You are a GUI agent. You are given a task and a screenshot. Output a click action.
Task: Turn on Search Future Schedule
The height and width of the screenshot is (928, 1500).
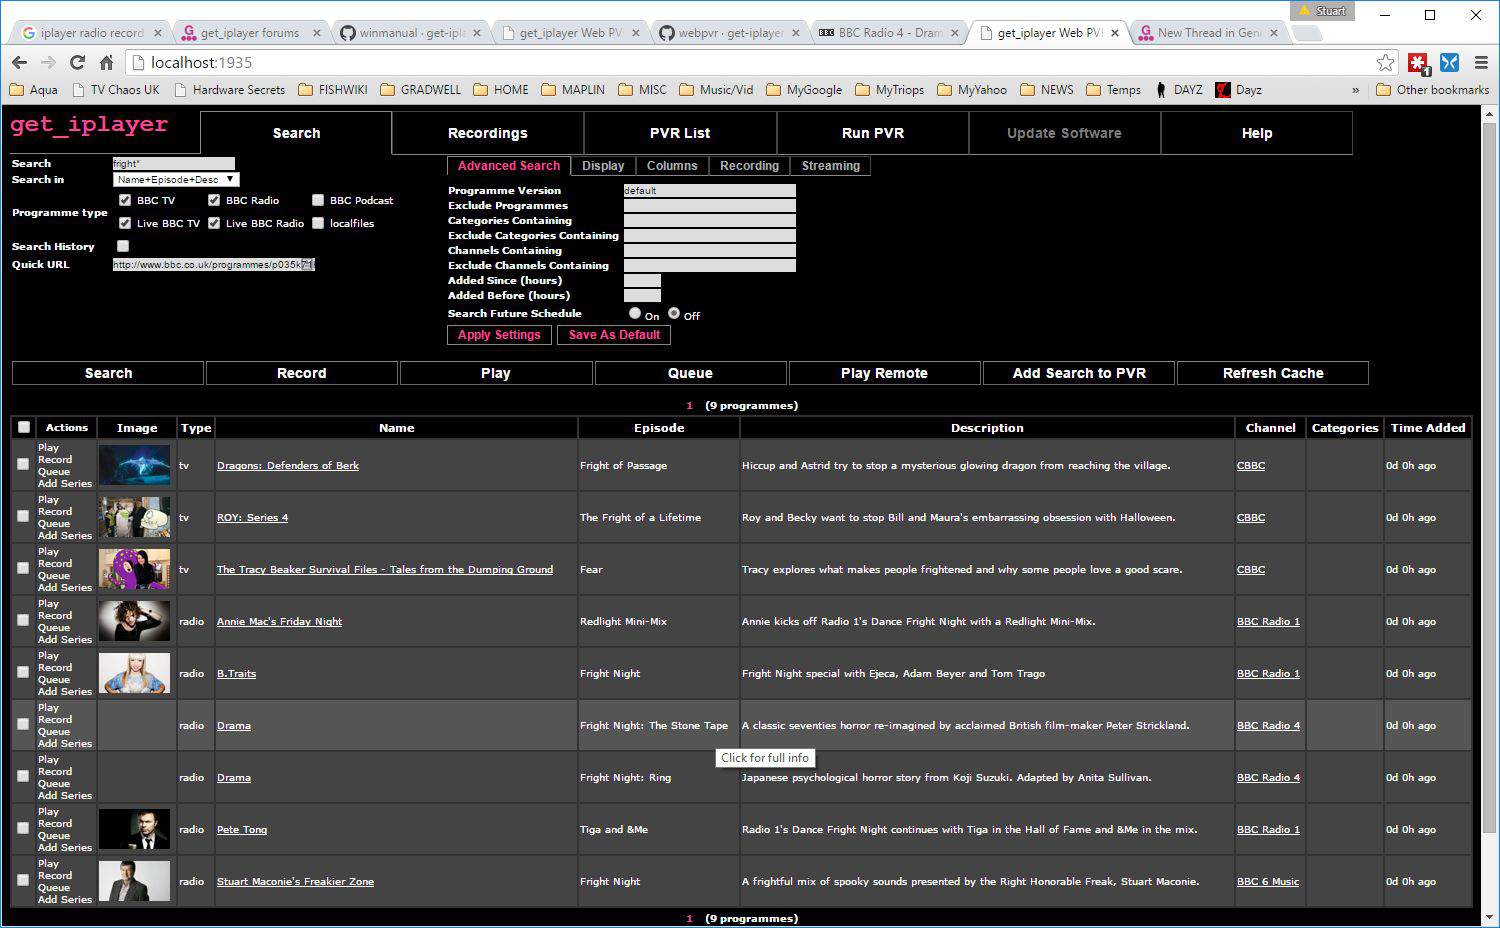635,313
